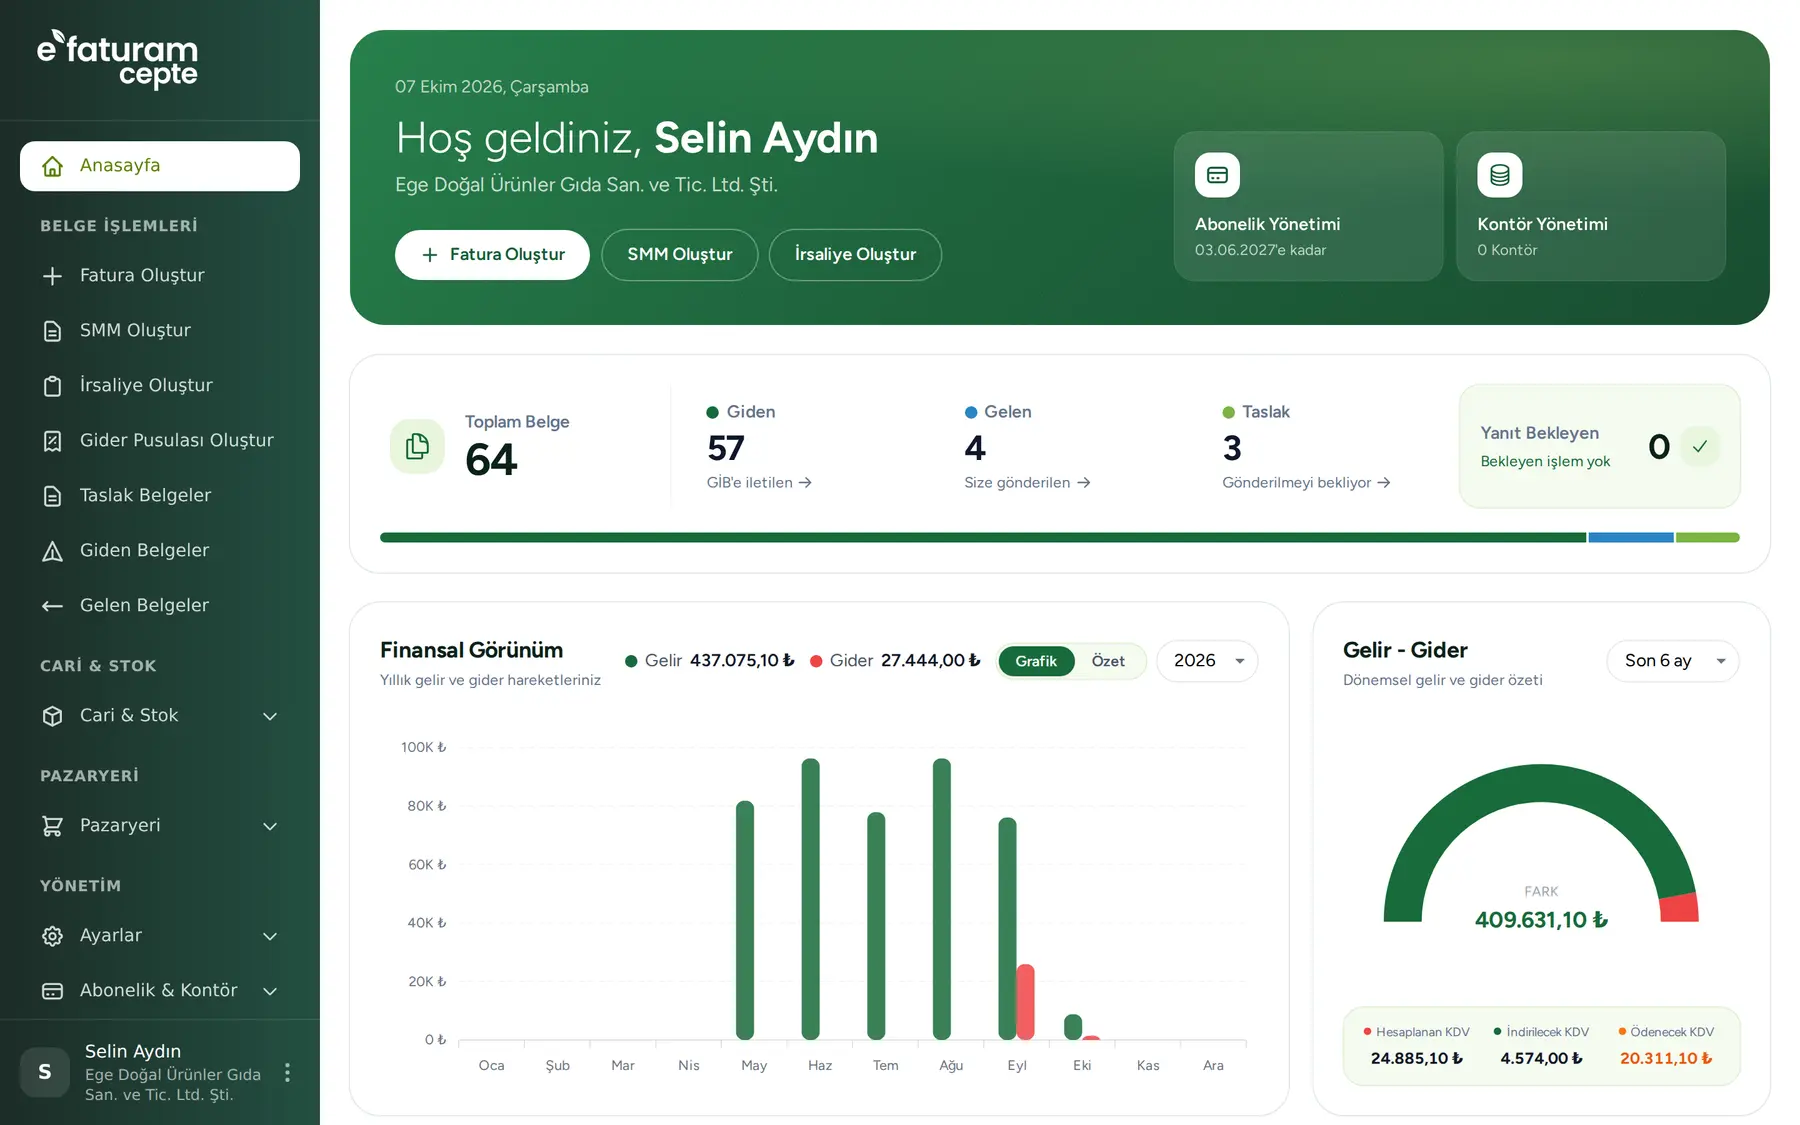Click the SMM Oluştur document icon in sidebar

coord(53,331)
